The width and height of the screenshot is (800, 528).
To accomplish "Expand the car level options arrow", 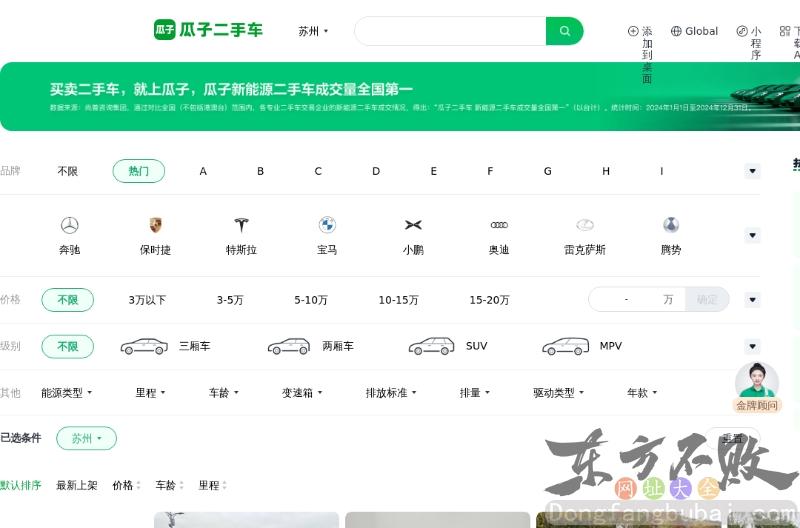I will (753, 346).
